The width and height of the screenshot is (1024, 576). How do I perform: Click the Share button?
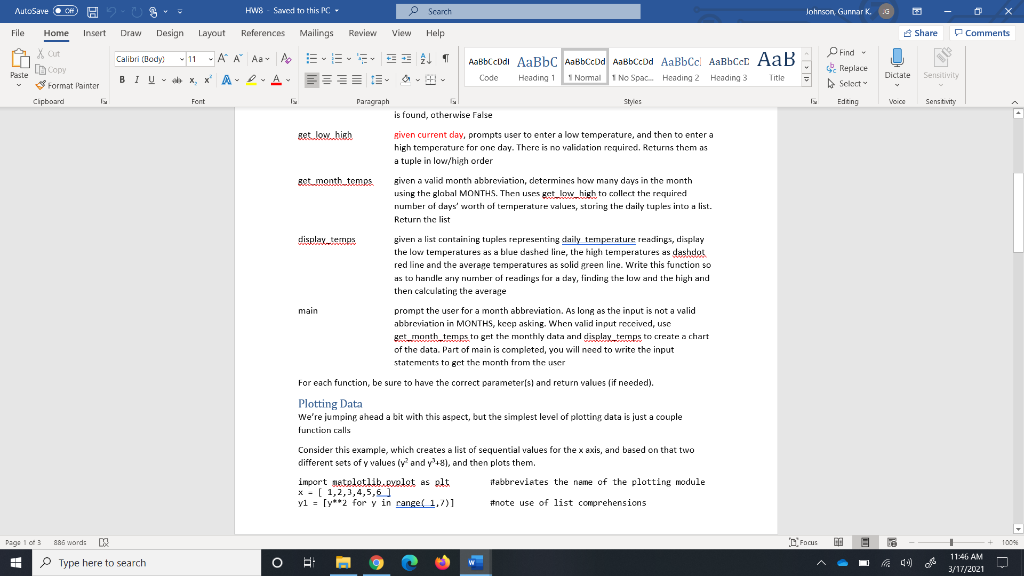pyautogui.click(x=919, y=32)
